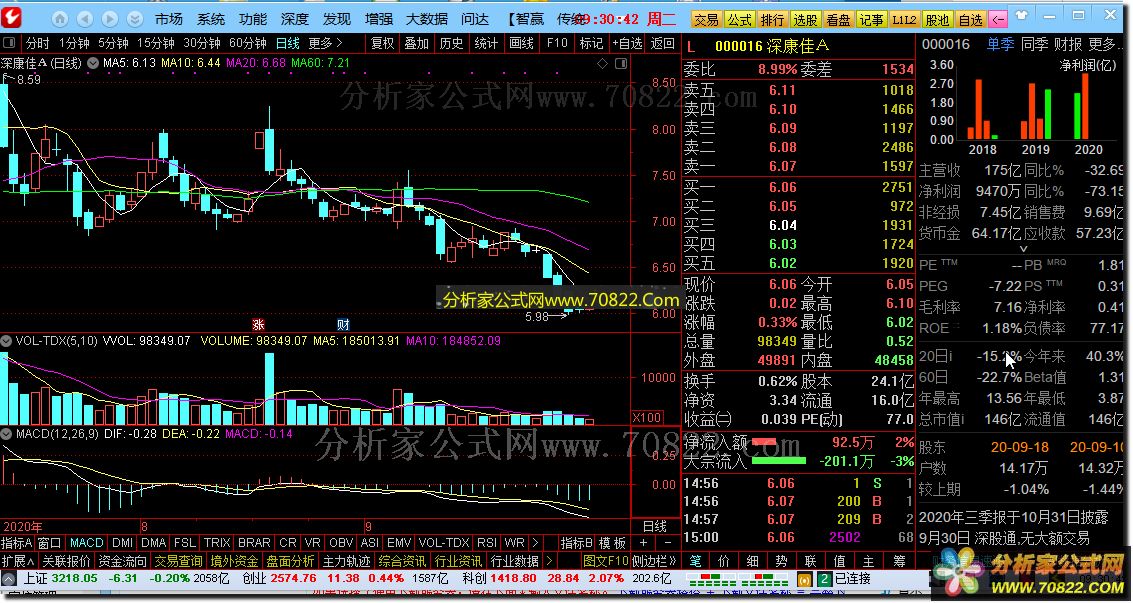The image size is (1133, 603).
Task: Zoom out chart with the minus button
Action: pyautogui.click(x=667, y=542)
